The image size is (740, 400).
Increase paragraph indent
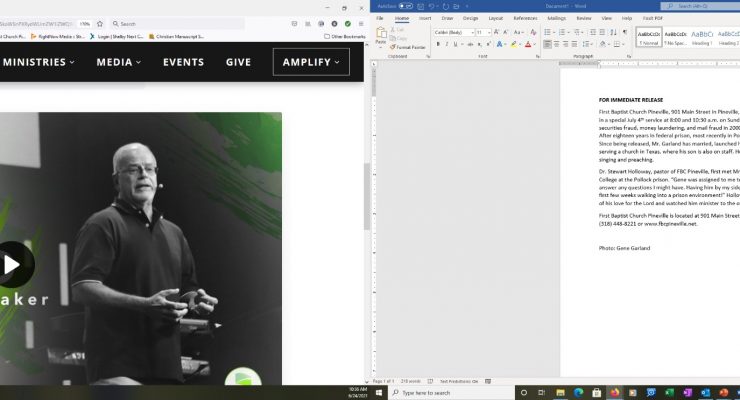click(602, 32)
